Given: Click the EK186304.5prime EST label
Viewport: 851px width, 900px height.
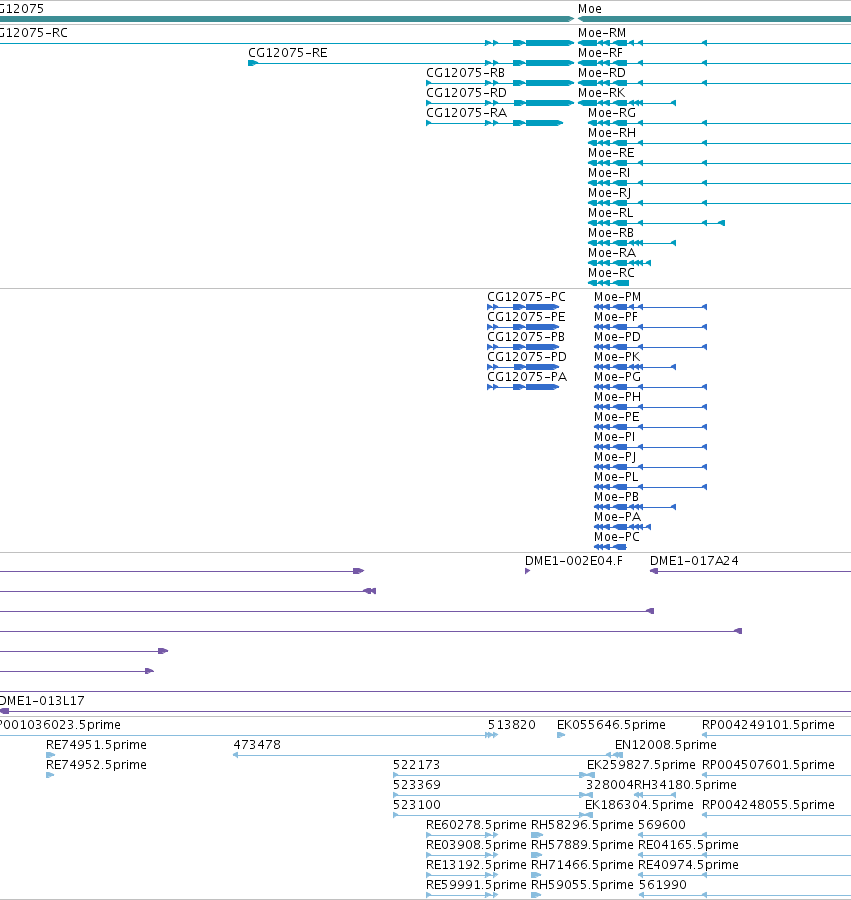Looking at the screenshot, I should pyautogui.click(x=639, y=805).
